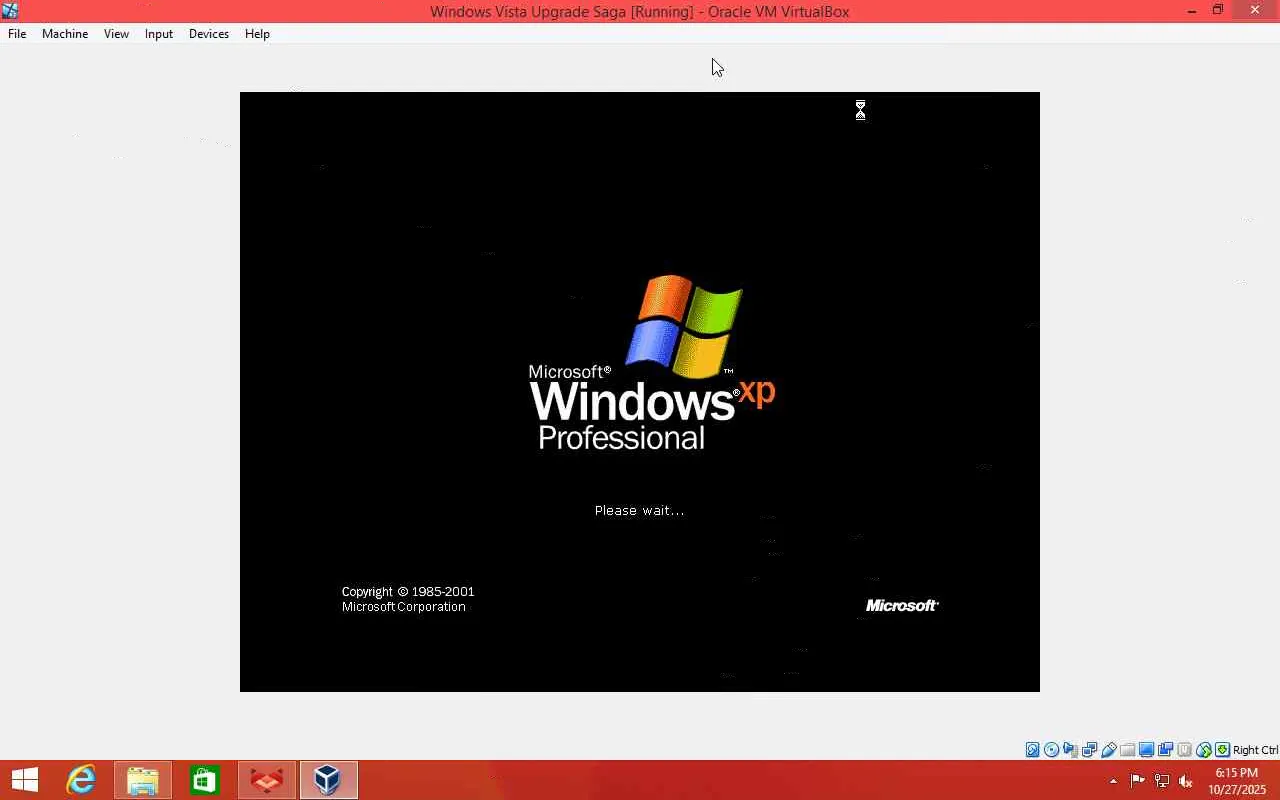Open the network icon in the system tray
This screenshot has height=800, width=1280.
point(1162,781)
